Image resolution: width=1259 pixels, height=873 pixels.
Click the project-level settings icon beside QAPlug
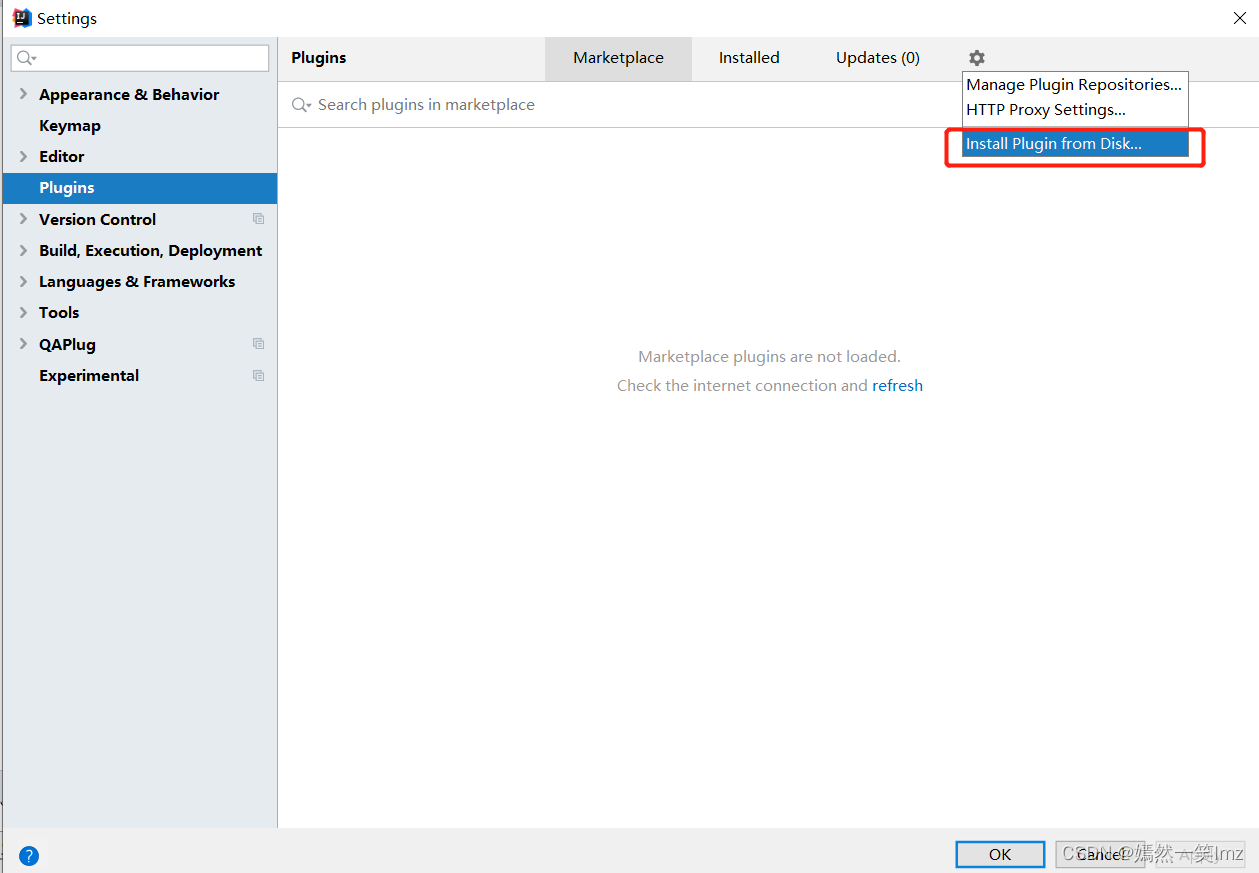(x=258, y=343)
